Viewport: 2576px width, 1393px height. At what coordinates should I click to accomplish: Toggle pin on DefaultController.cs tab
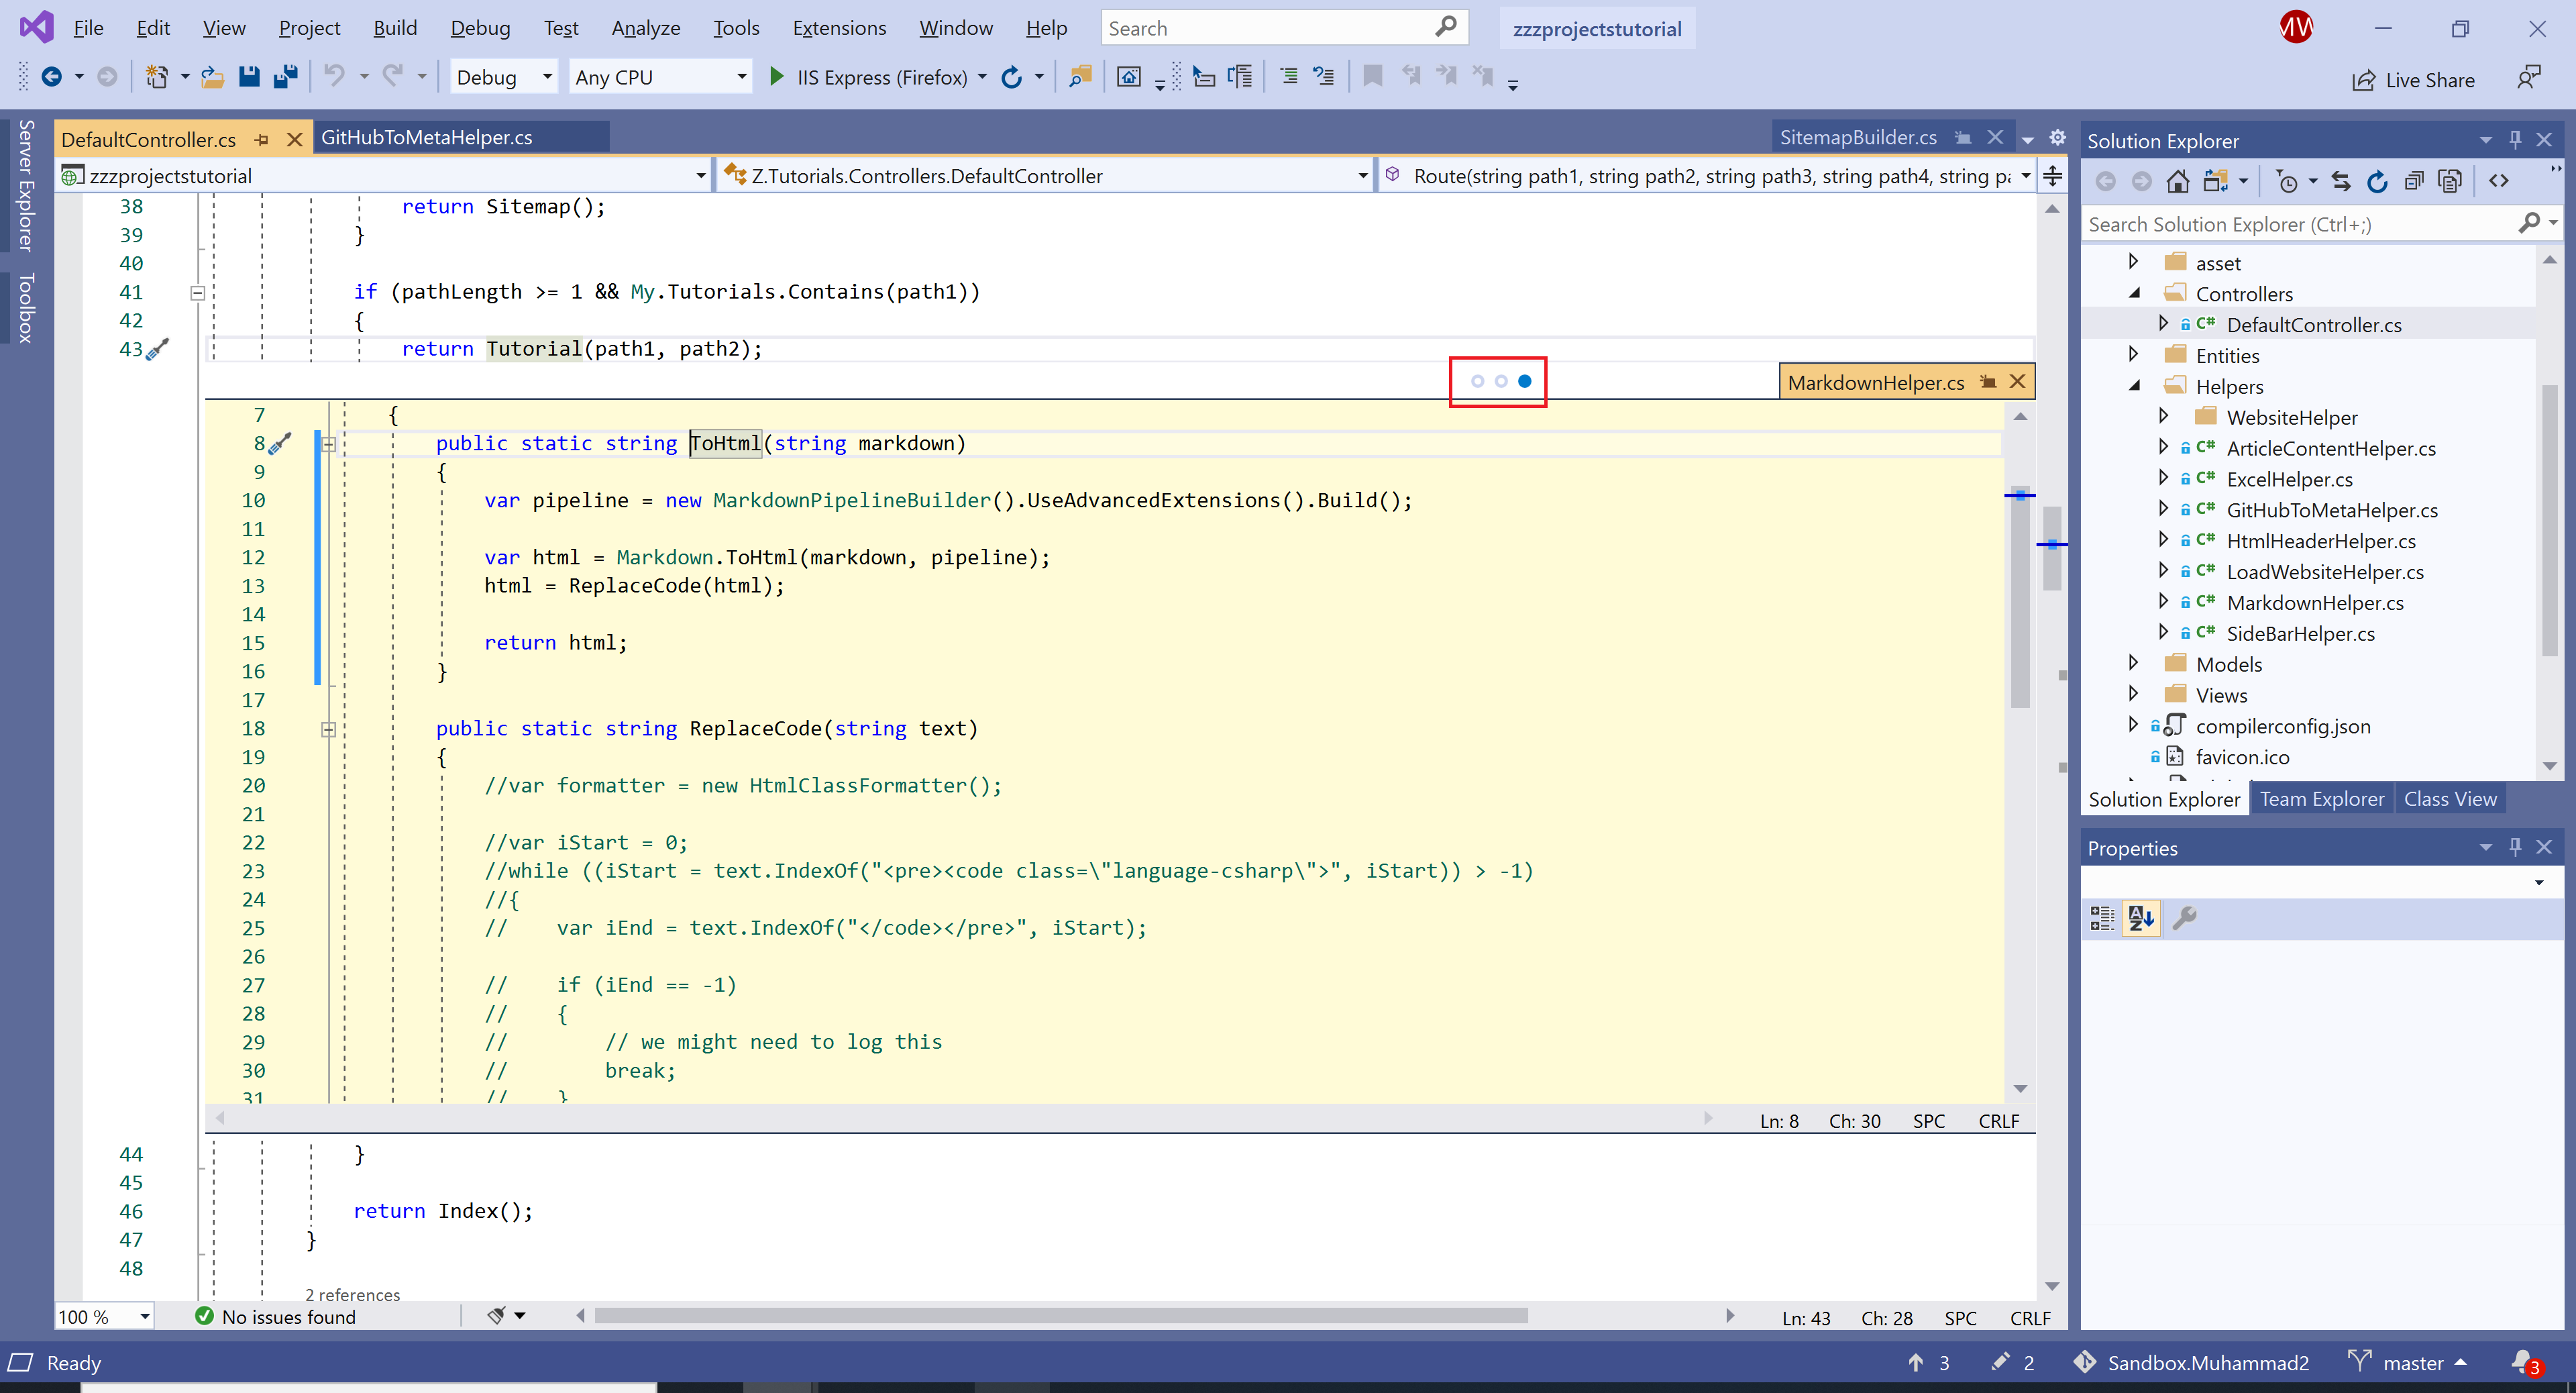point(262,140)
